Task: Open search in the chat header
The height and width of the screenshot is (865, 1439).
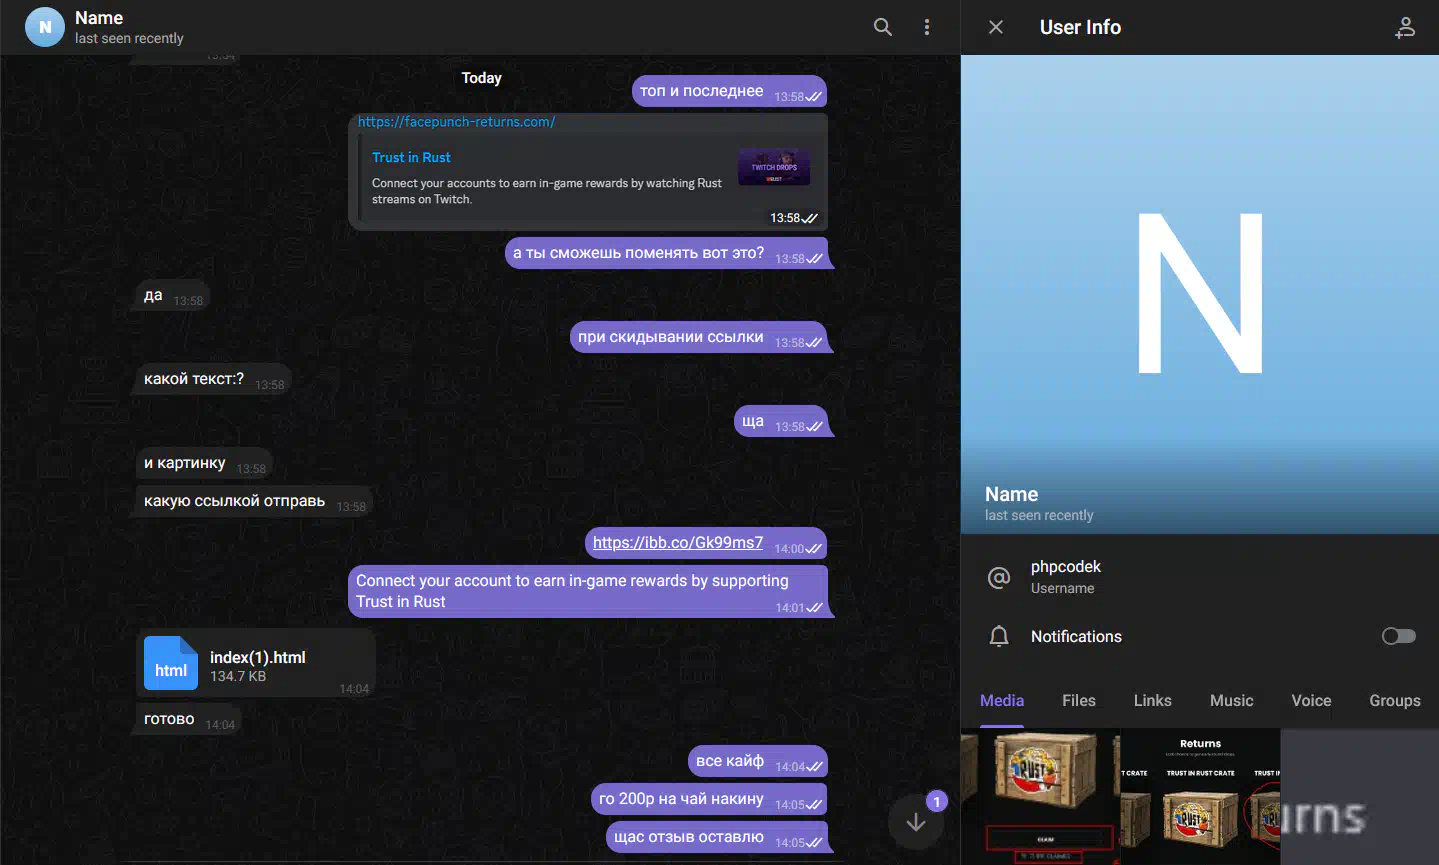Action: (x=882, y=27)
